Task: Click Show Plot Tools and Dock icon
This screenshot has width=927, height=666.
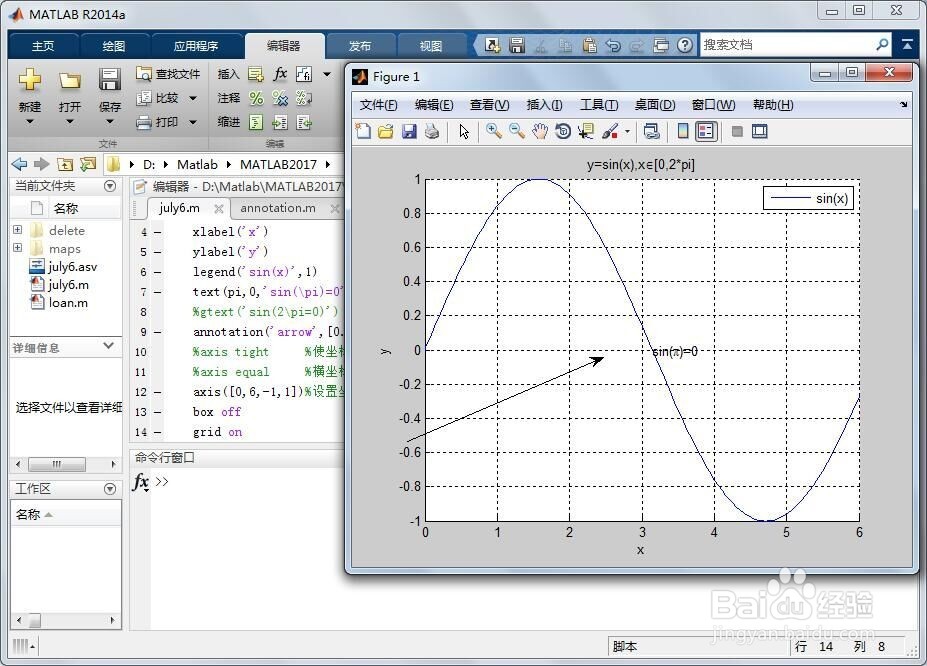Action: click(x=760, y=131)
